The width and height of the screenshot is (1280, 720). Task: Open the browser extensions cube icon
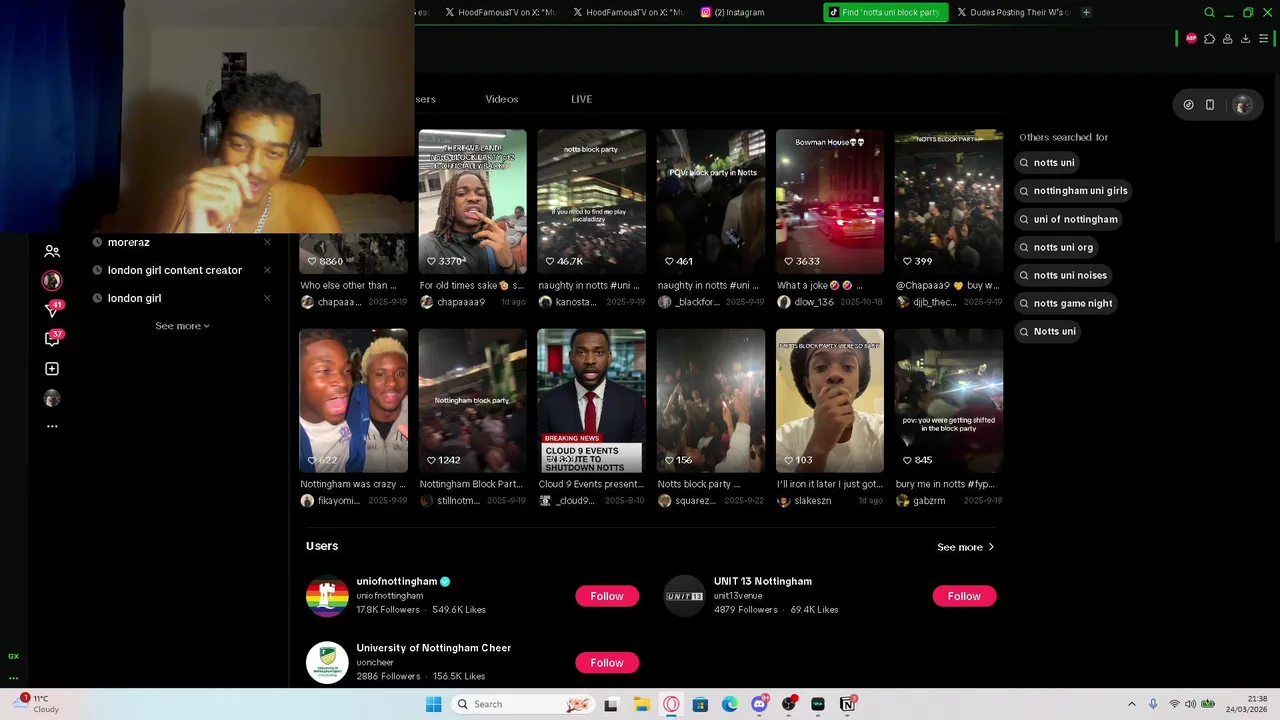tap(1209, 38)
